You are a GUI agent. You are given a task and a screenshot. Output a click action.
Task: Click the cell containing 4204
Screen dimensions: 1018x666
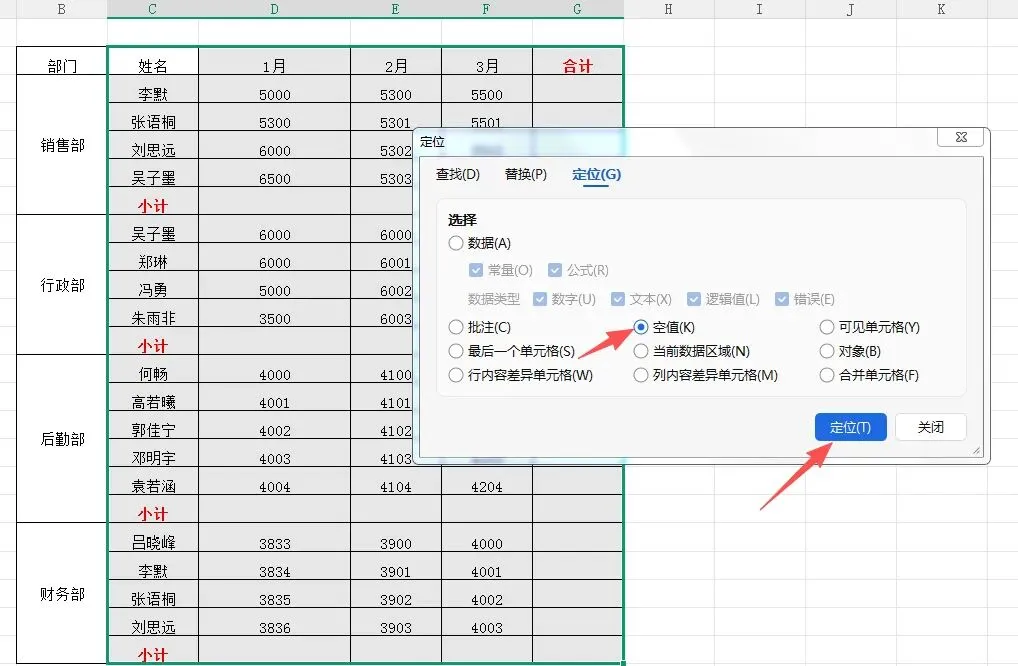487,481
